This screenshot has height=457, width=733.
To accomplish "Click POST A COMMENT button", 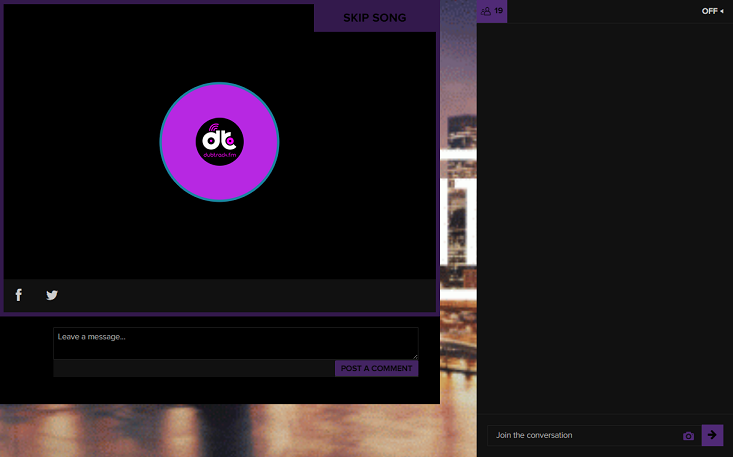I will 376,368.
